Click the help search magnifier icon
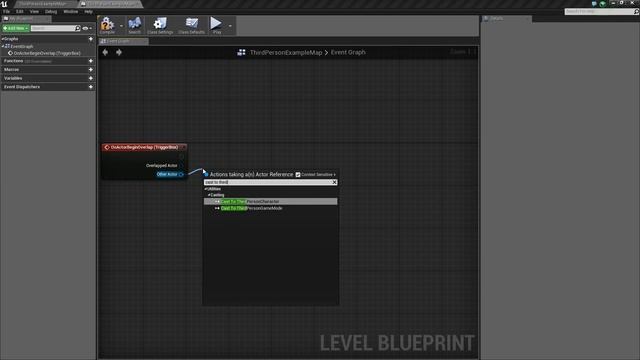The image size is (640, 360). click(x=636, y=11)
